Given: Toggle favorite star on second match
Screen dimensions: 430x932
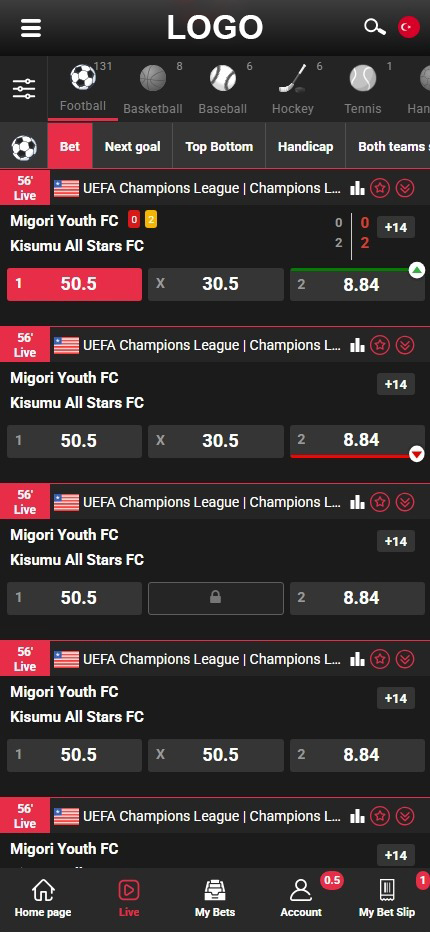Looking at the screenshot, I should 380,345.
